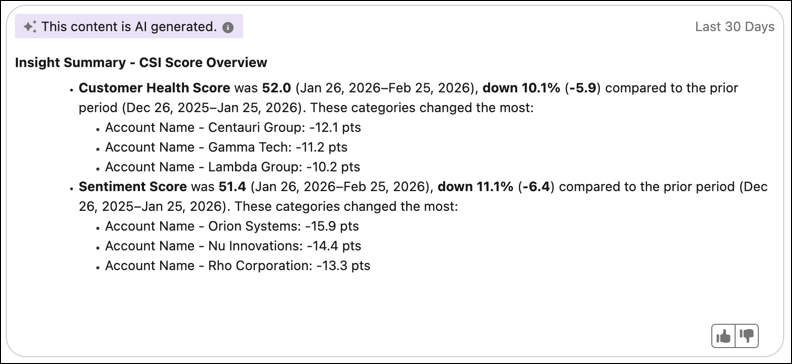Screen dimensions: 792x364
Task: Click the thumbs up feedback icon
Action: point(724,336)
